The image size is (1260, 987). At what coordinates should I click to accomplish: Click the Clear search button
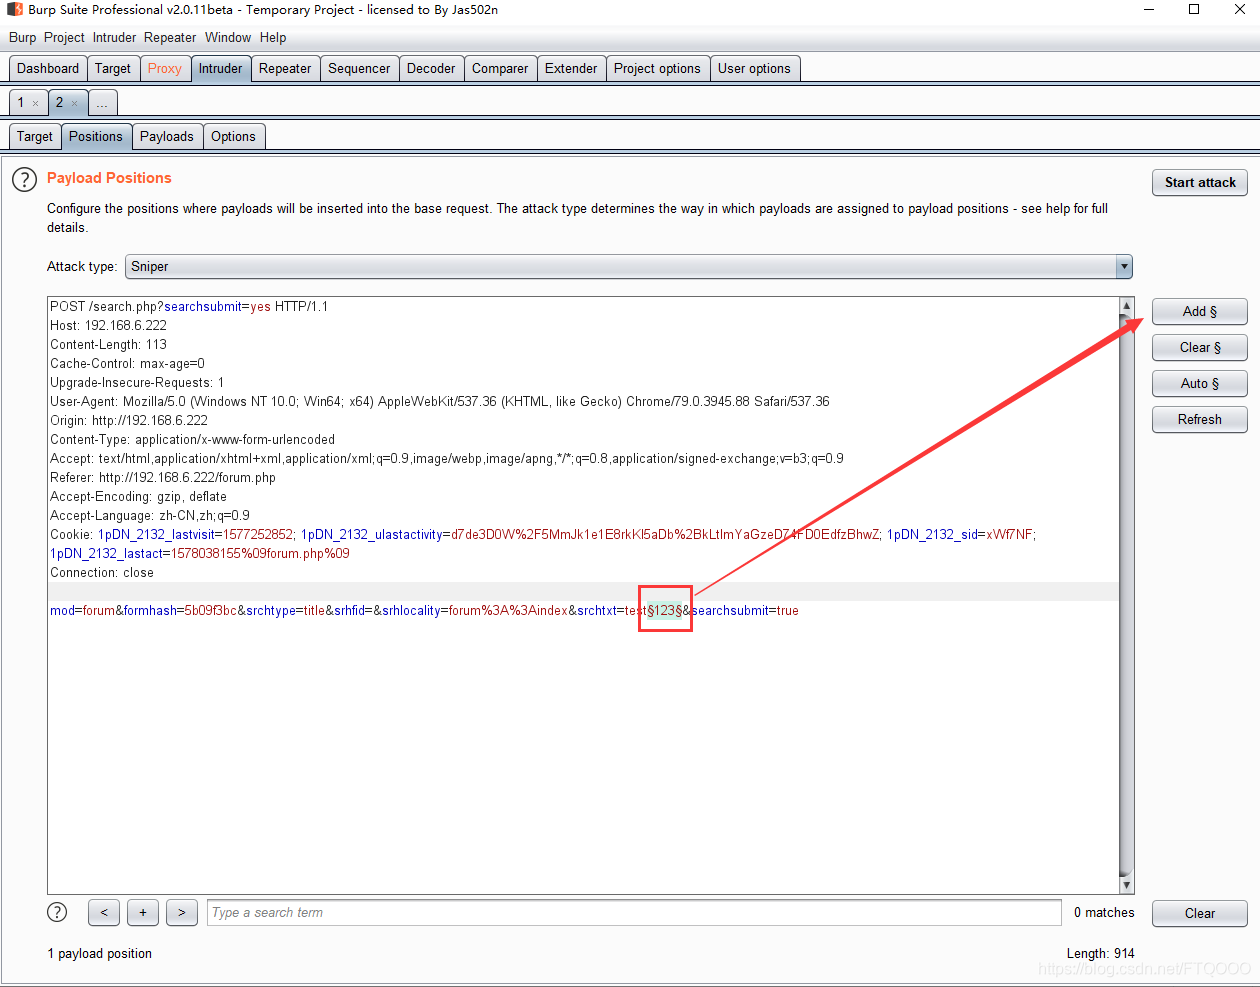pyautogui.click(x=1200, y=914)
